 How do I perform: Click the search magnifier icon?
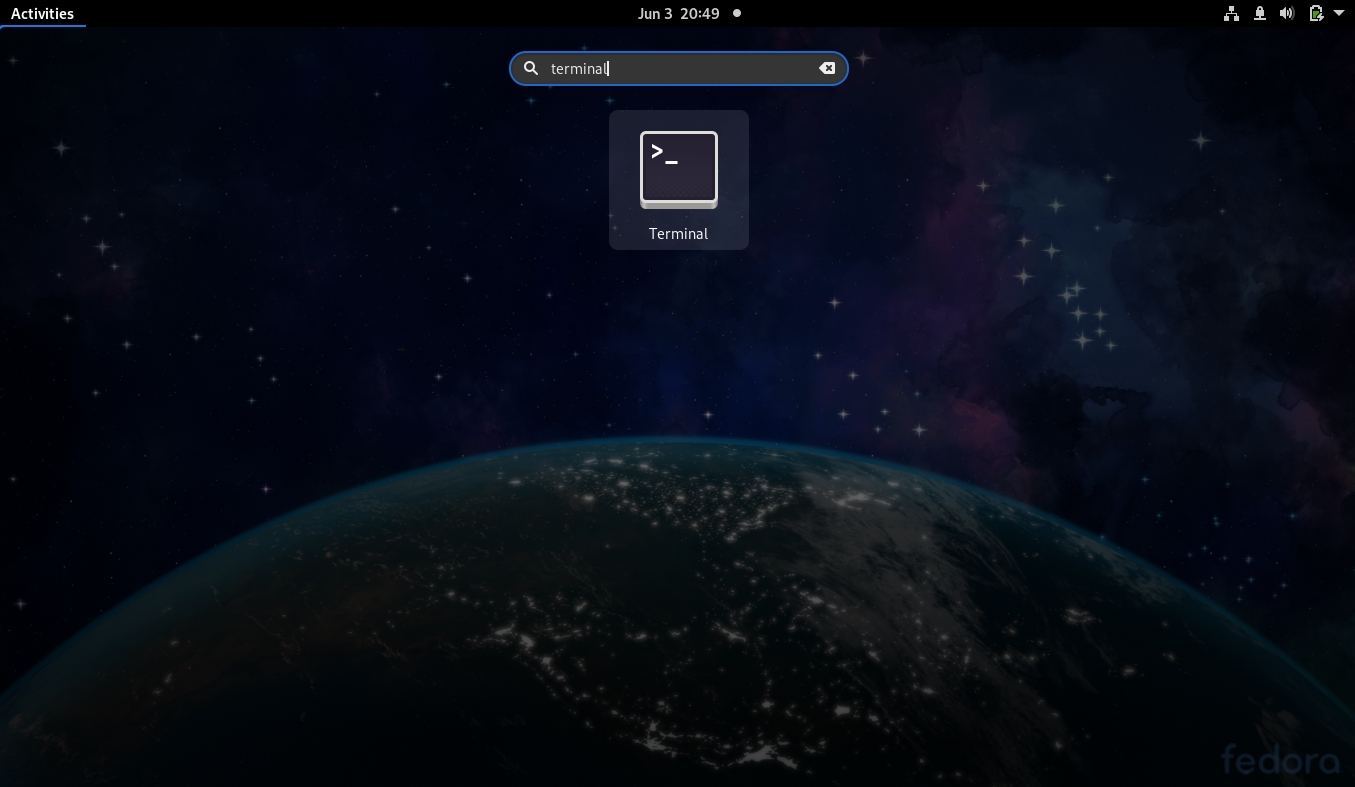pos(531,68)
